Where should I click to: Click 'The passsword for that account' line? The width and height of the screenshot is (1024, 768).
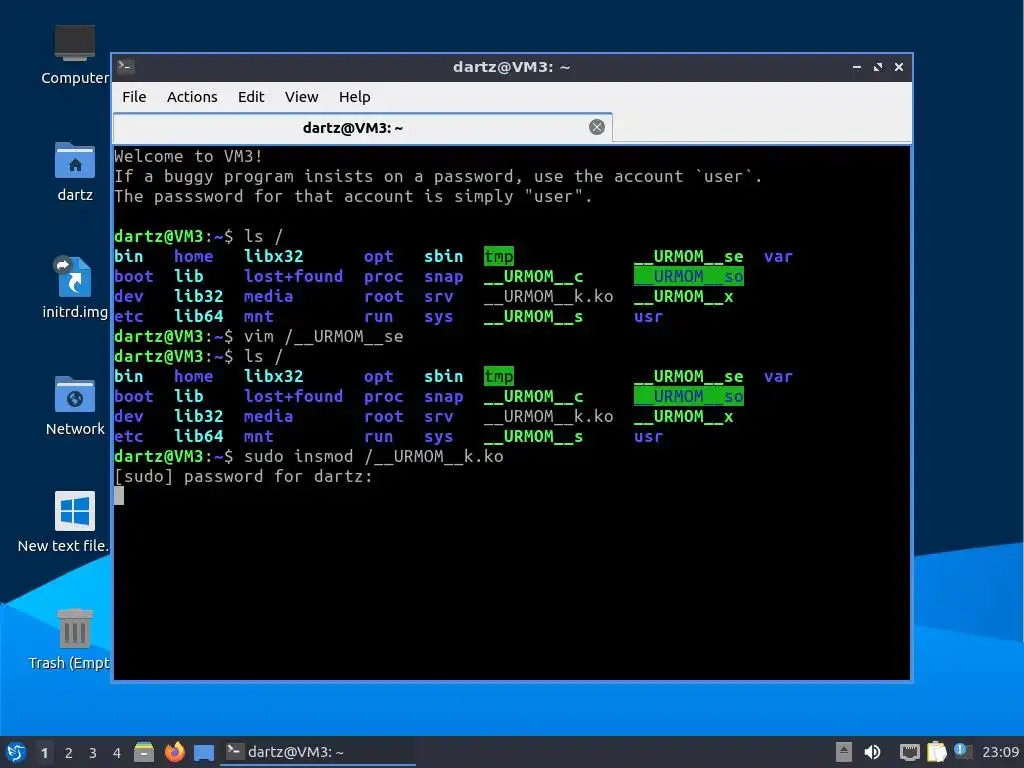click(353, 196)
